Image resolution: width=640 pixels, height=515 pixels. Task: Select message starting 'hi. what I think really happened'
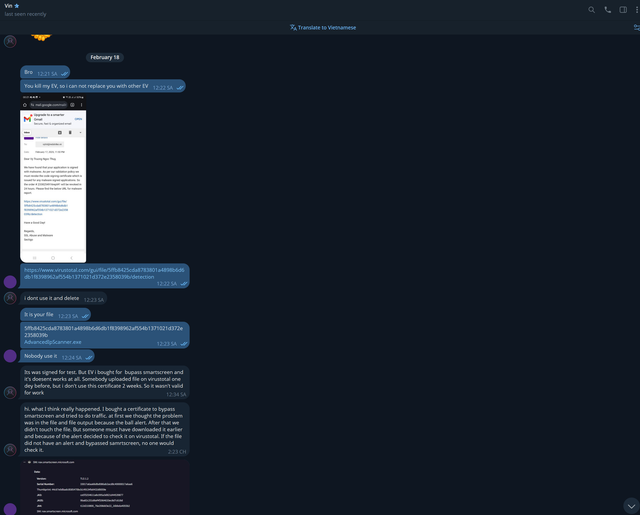click(x=105, y=429)
